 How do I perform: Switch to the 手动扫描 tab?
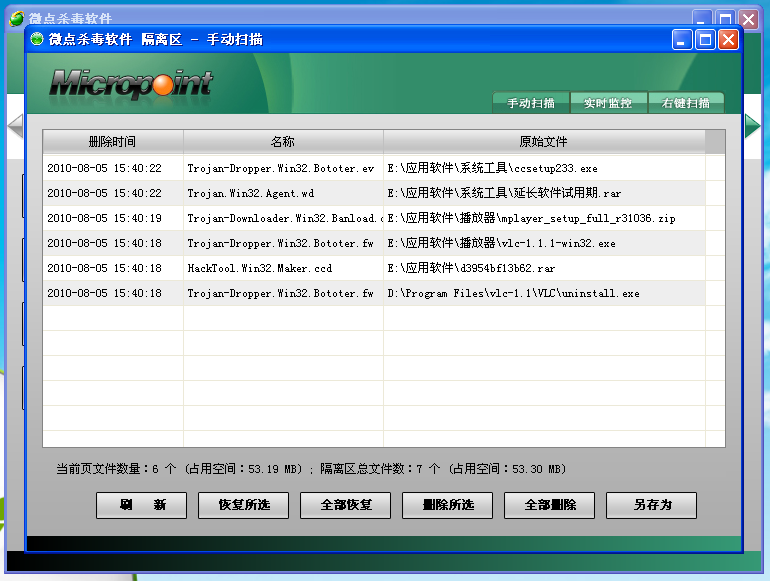[x=531, y=103]
